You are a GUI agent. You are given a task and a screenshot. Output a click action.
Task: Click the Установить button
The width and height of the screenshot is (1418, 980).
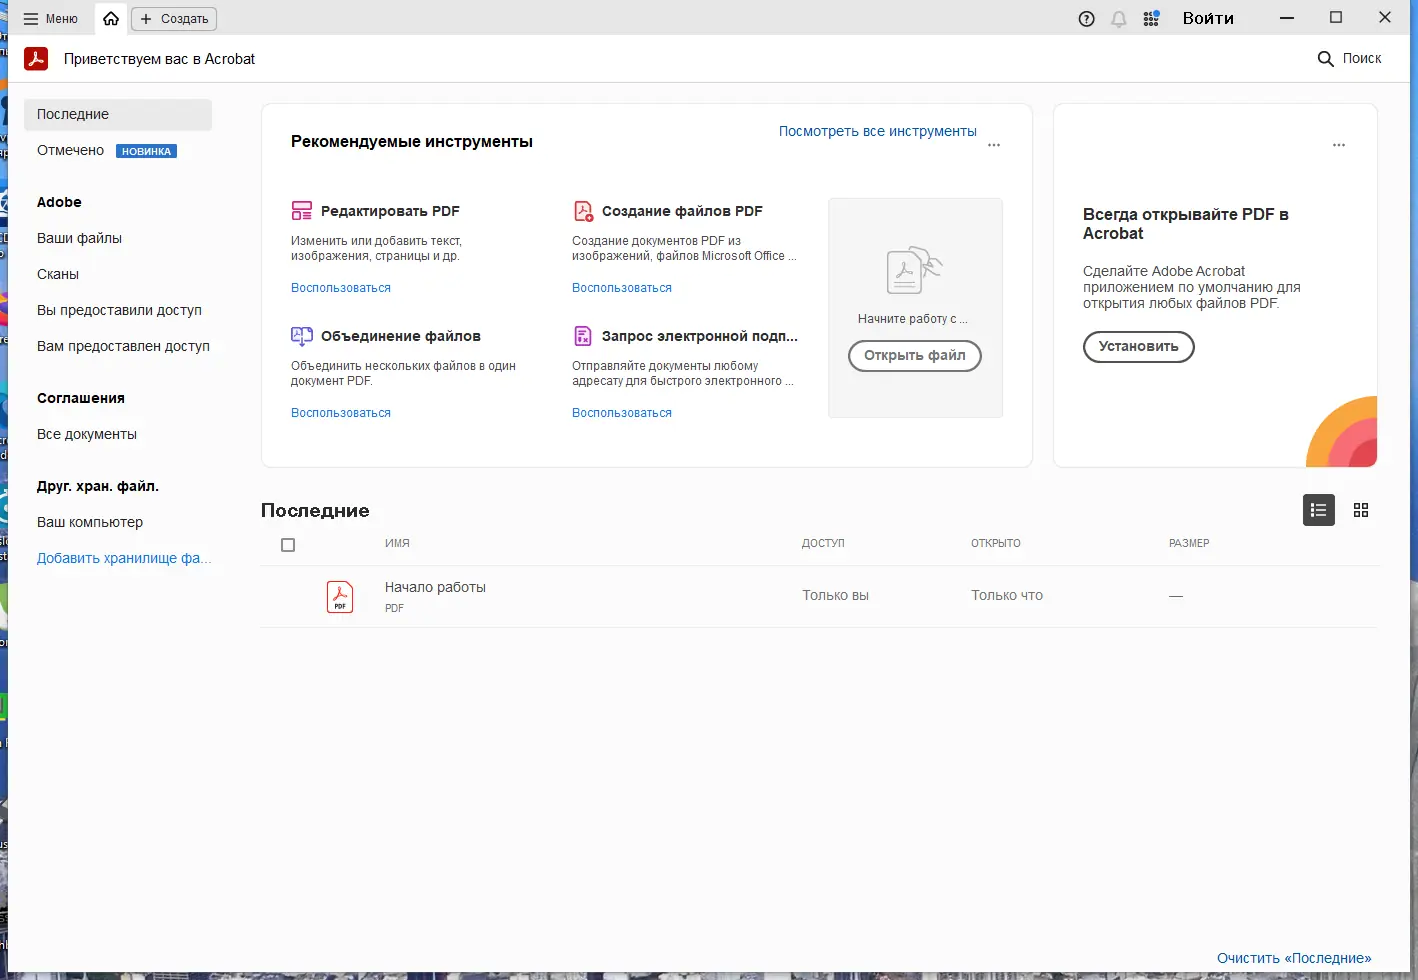pyautogui.click(x=1139, y=347)
